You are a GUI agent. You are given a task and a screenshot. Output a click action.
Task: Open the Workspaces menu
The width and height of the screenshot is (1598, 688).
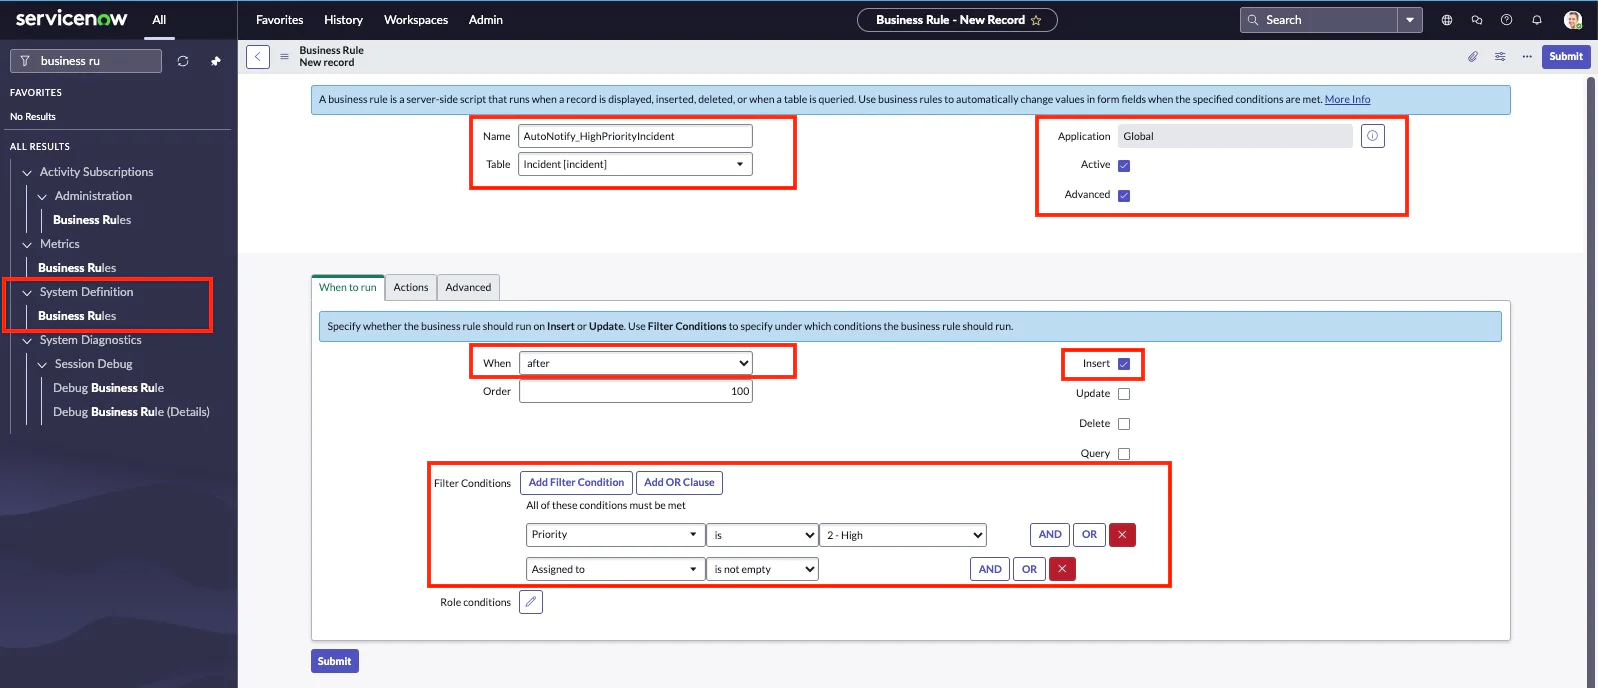416,20
